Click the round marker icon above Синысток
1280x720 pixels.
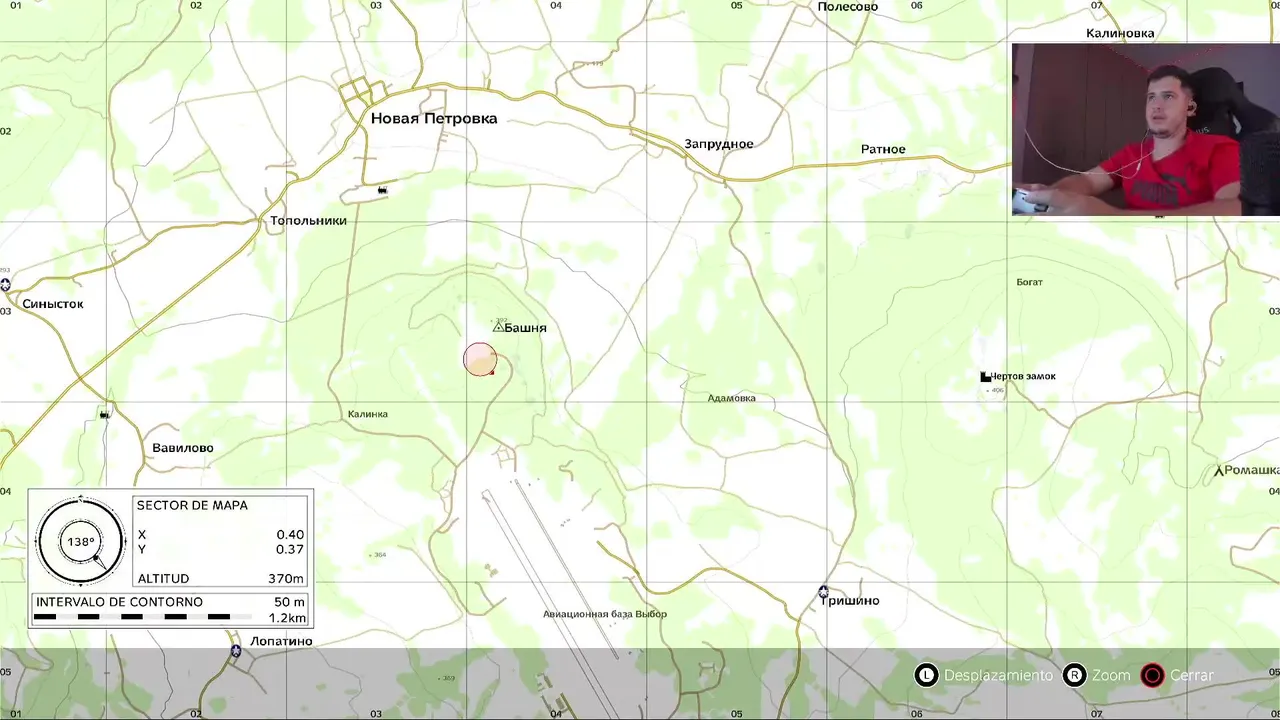coord(5,285)
